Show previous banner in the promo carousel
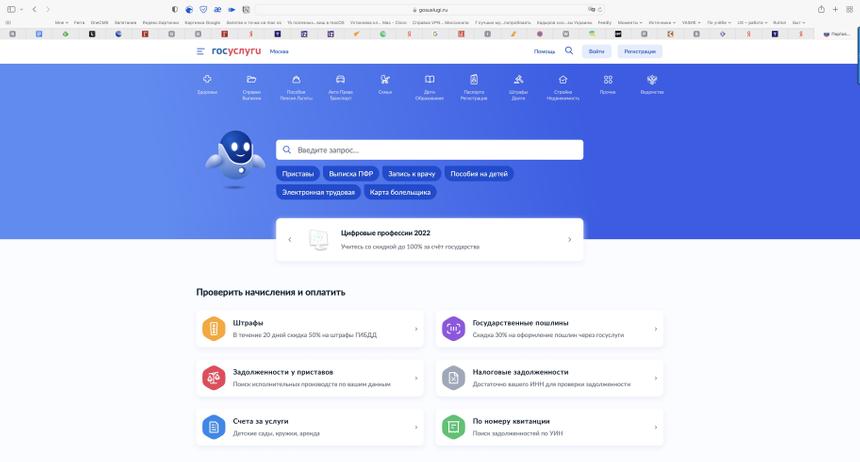This screenshot has width=860, height=462. 290,239
